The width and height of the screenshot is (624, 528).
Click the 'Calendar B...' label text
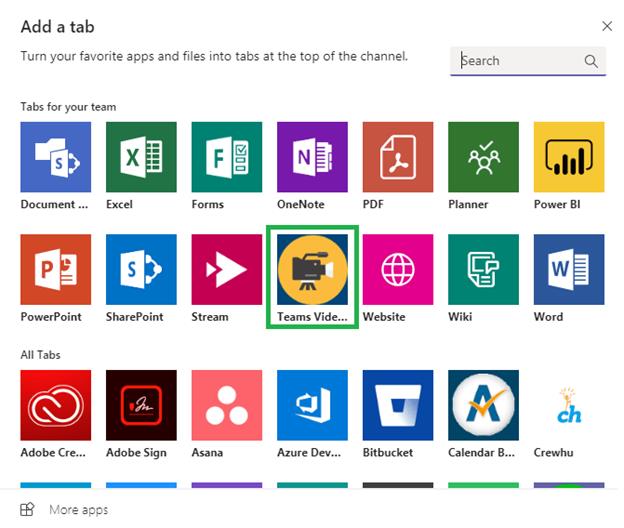[482, 452]
